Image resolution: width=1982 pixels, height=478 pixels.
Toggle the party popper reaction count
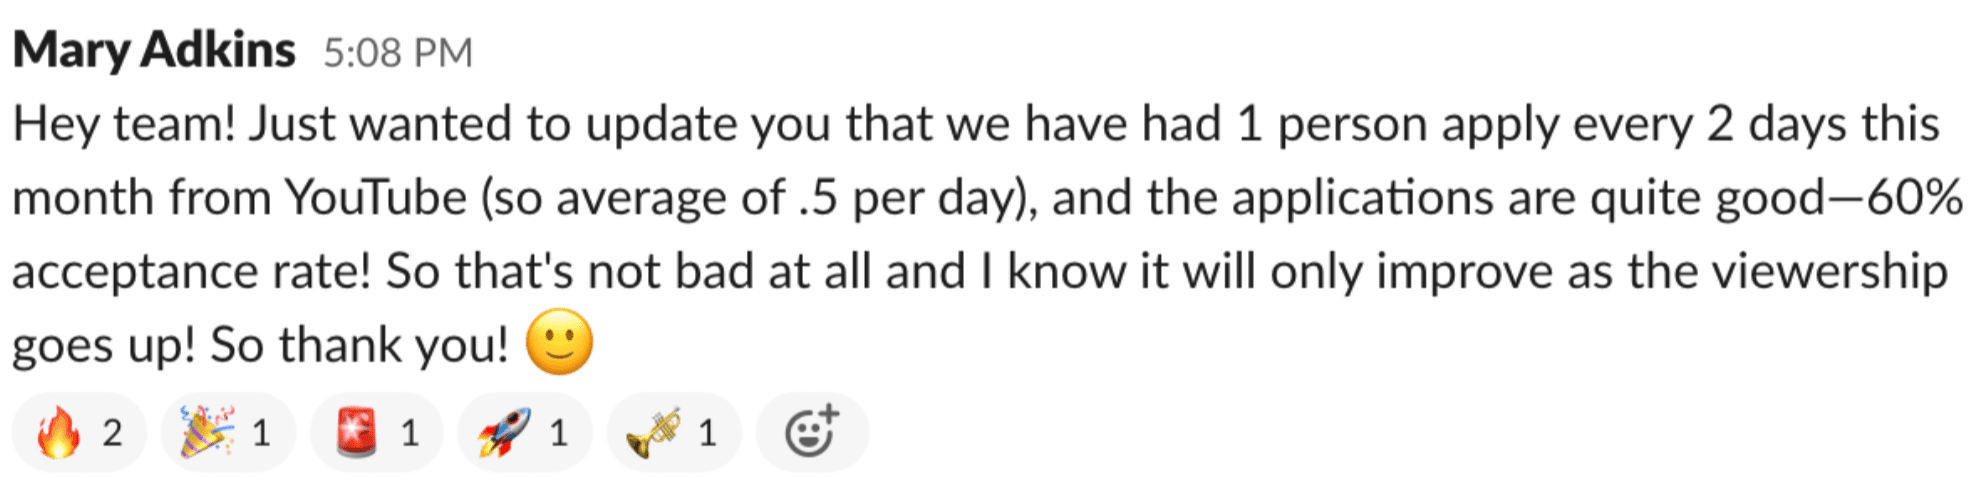tap(261, 433)
